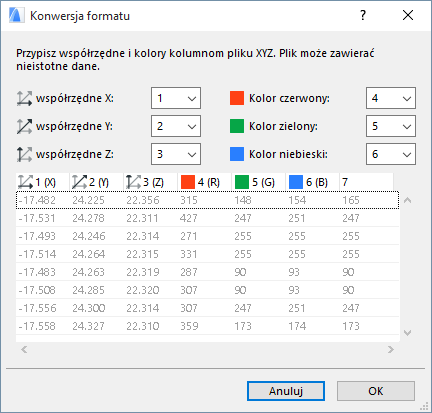The height and width of the screenshot is (413, 432).
Task: Click the 1 (X) column header
Action: click(x=43, y=182)
